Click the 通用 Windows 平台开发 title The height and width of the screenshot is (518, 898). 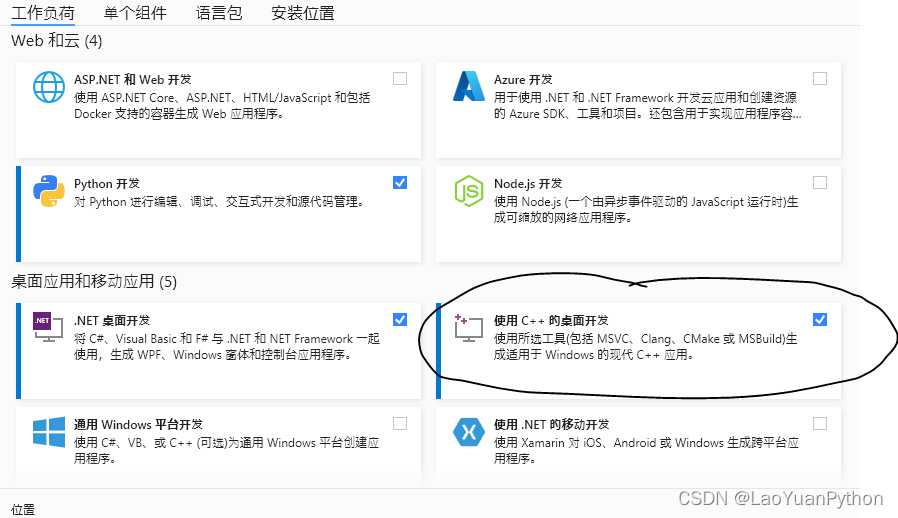point(138,425)
